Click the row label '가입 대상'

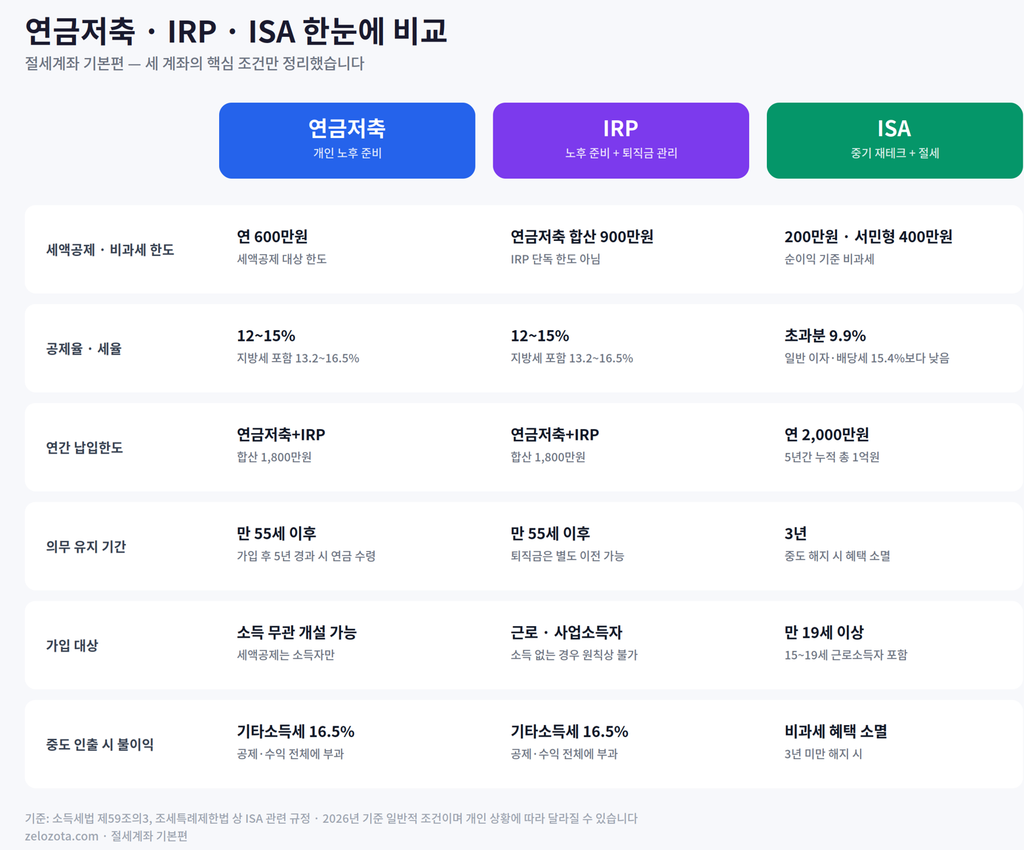click(72, 646)
